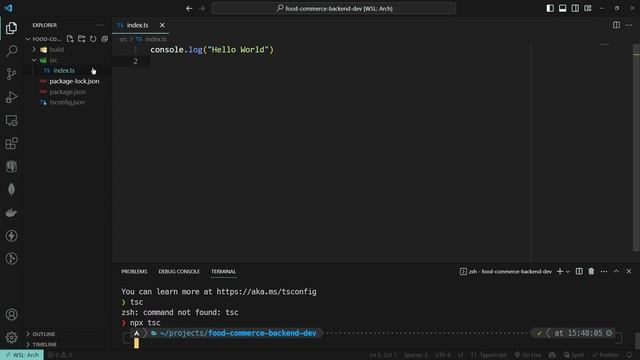
Task: Start Go Live server
Action: pos(528,355)
